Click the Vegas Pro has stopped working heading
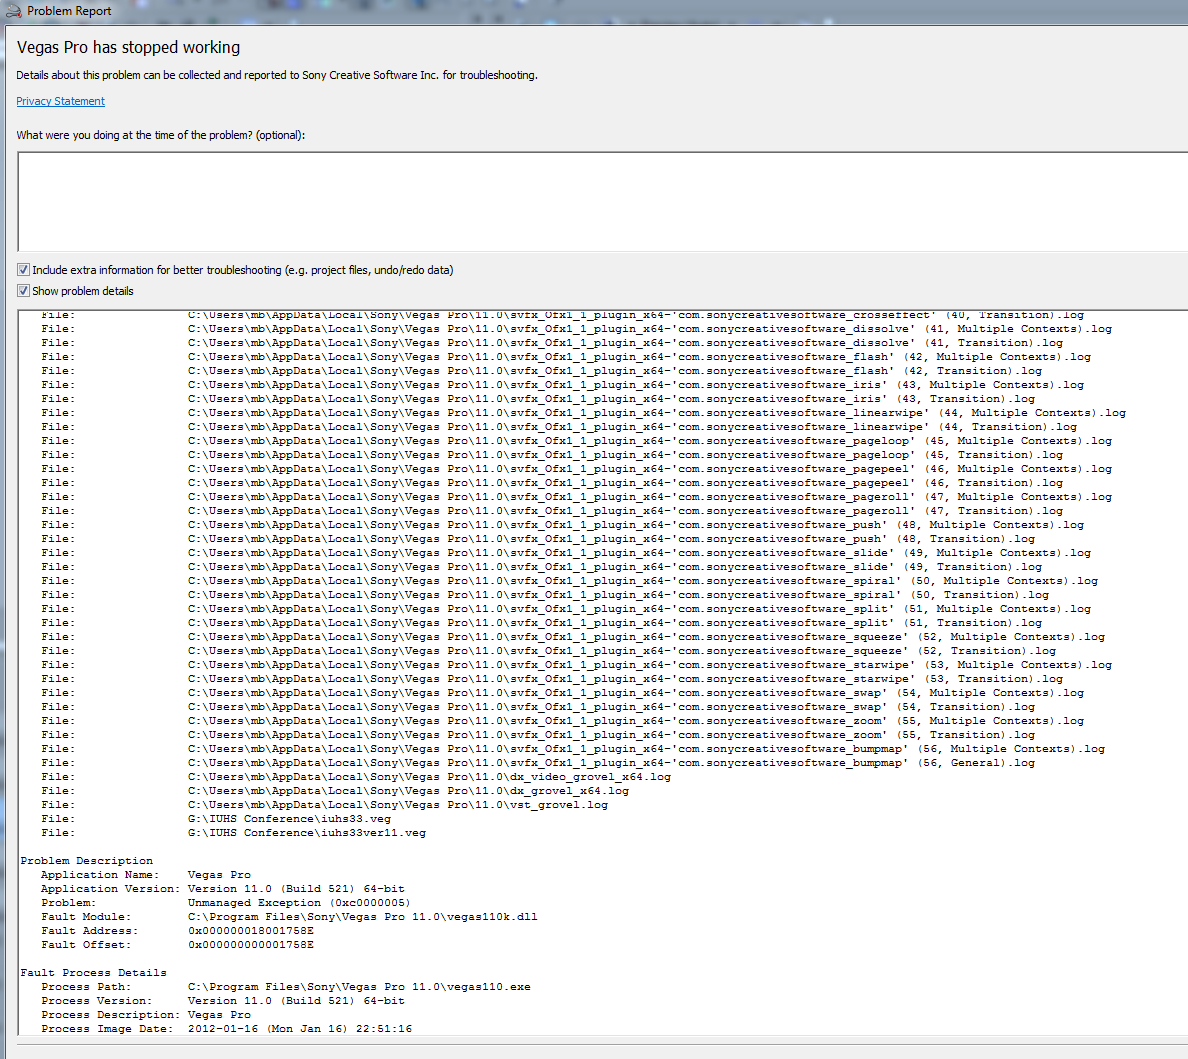Screen dimensions: 1188x1059 coord(128,48)
